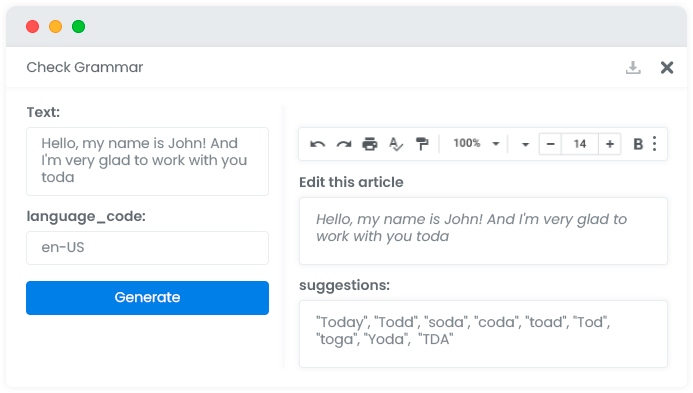Click the language_code field with en-US
This screenshot has width=693, height=393.
(147, 248)
